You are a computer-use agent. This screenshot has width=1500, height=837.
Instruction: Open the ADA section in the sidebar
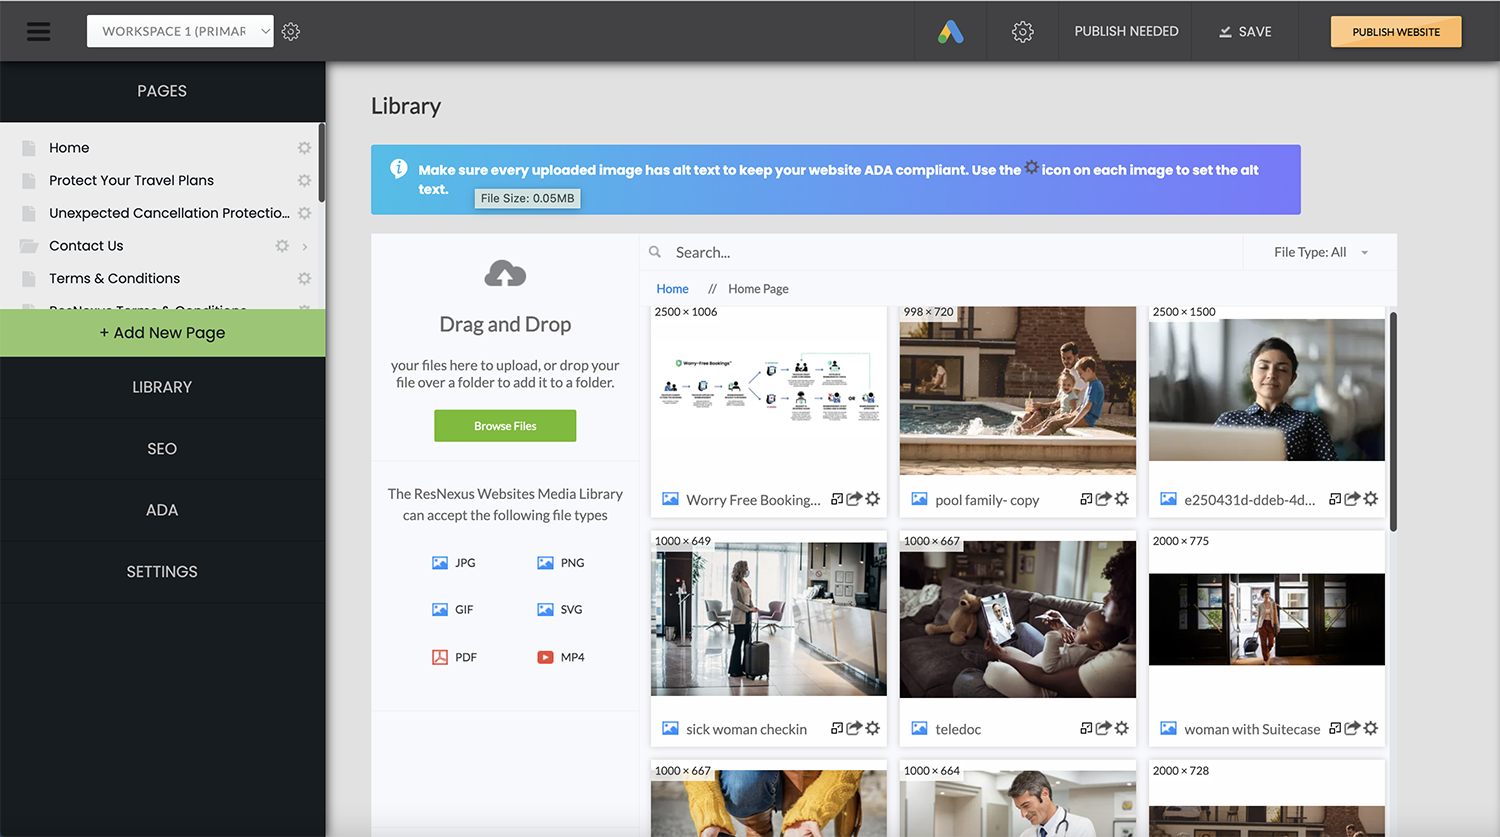coord(162,510)
